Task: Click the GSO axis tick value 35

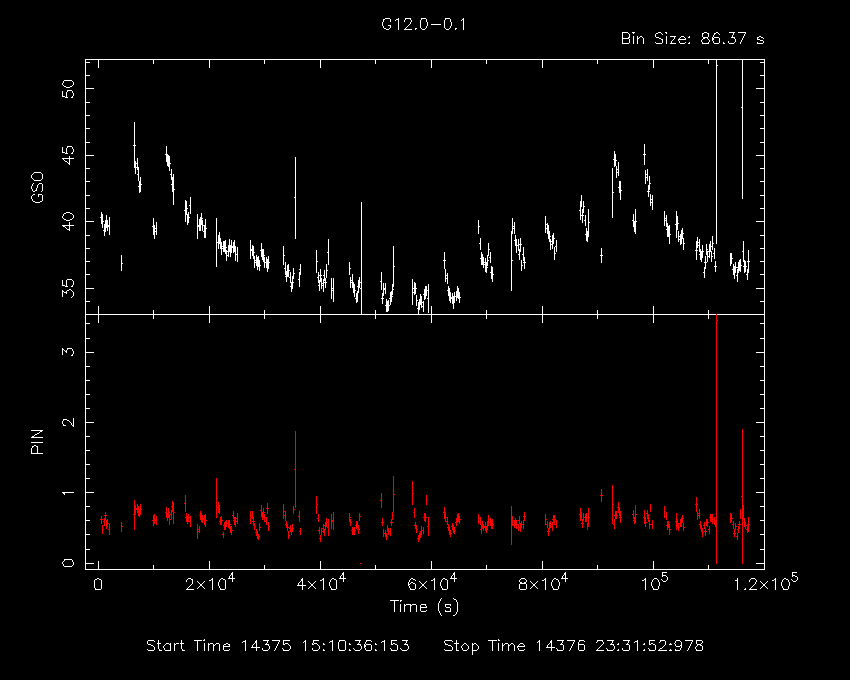Action: click(68, 288)
